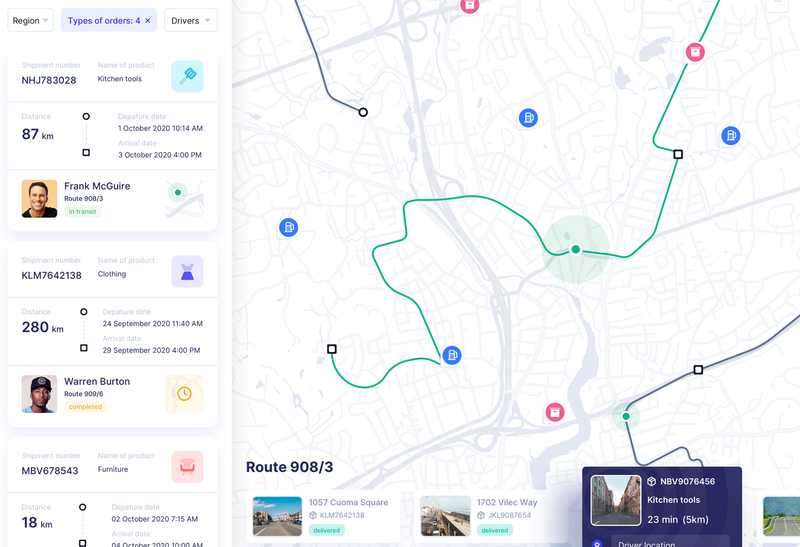Open Frank McGuire's live location map icon
The image size is (800, 547).
[x=184, y=198]
